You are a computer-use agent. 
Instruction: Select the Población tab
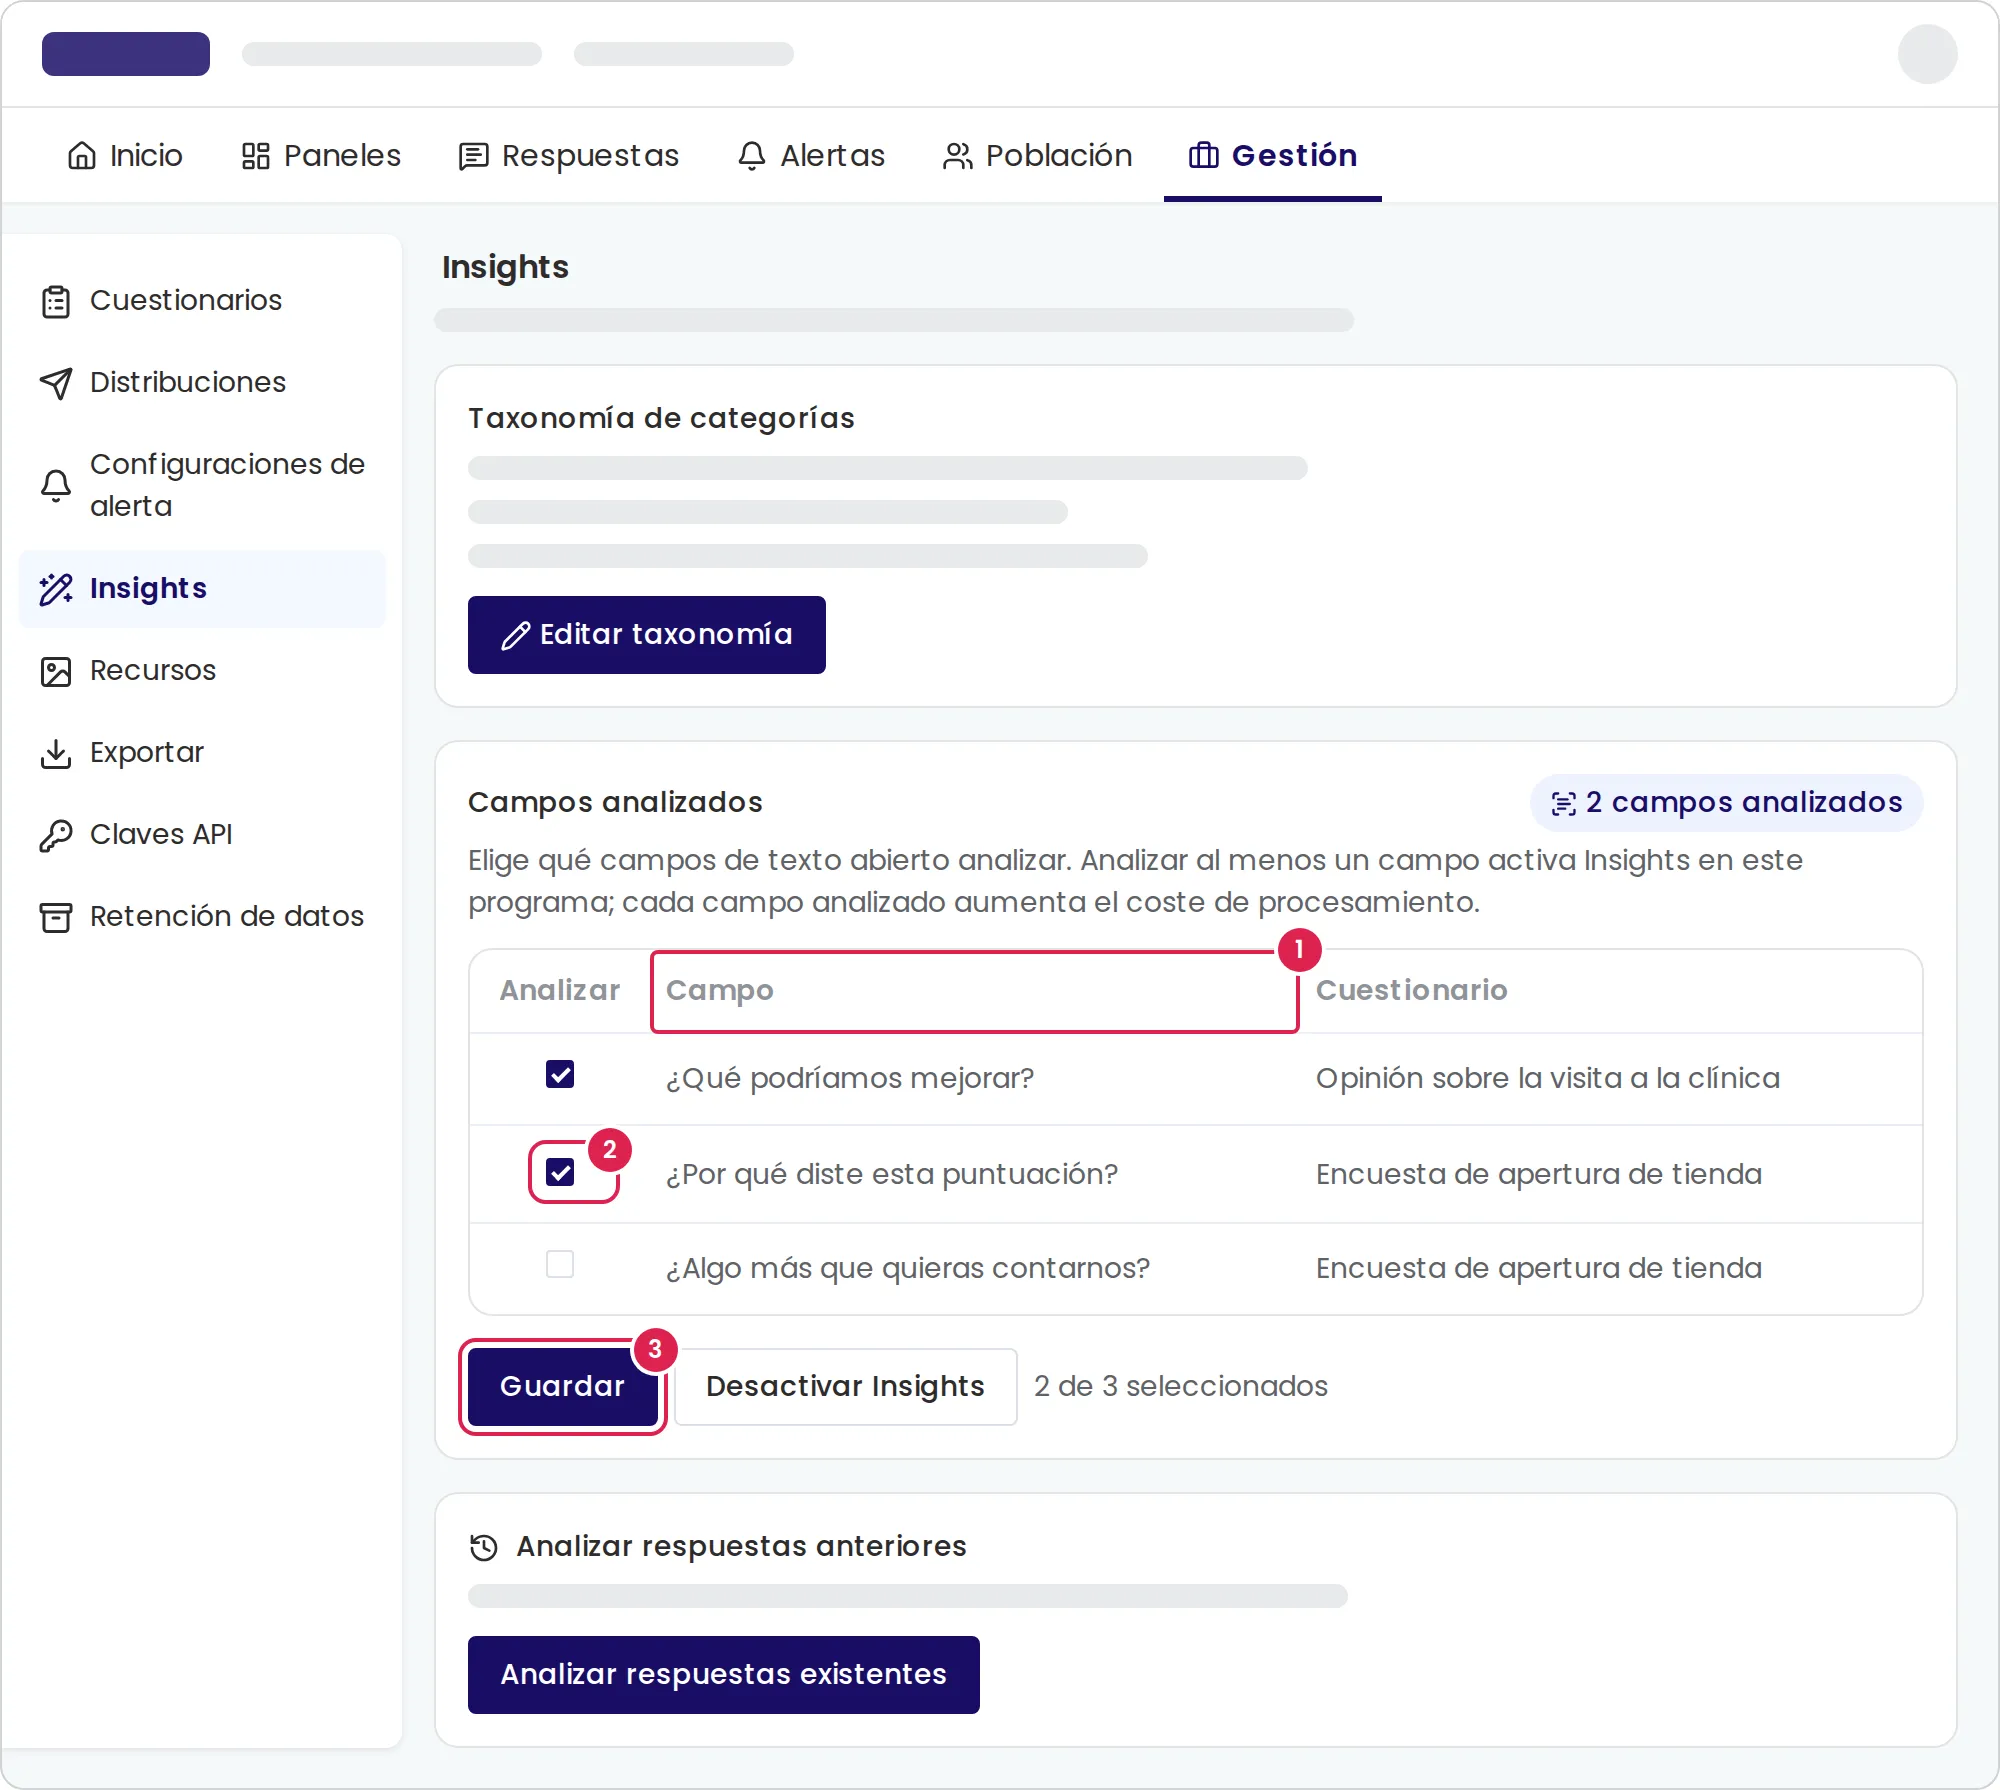point(1038,156)
